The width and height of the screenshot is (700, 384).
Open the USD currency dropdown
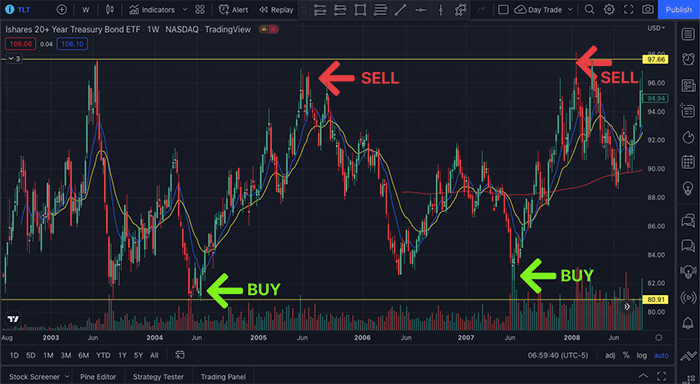[x=656, y=28]
